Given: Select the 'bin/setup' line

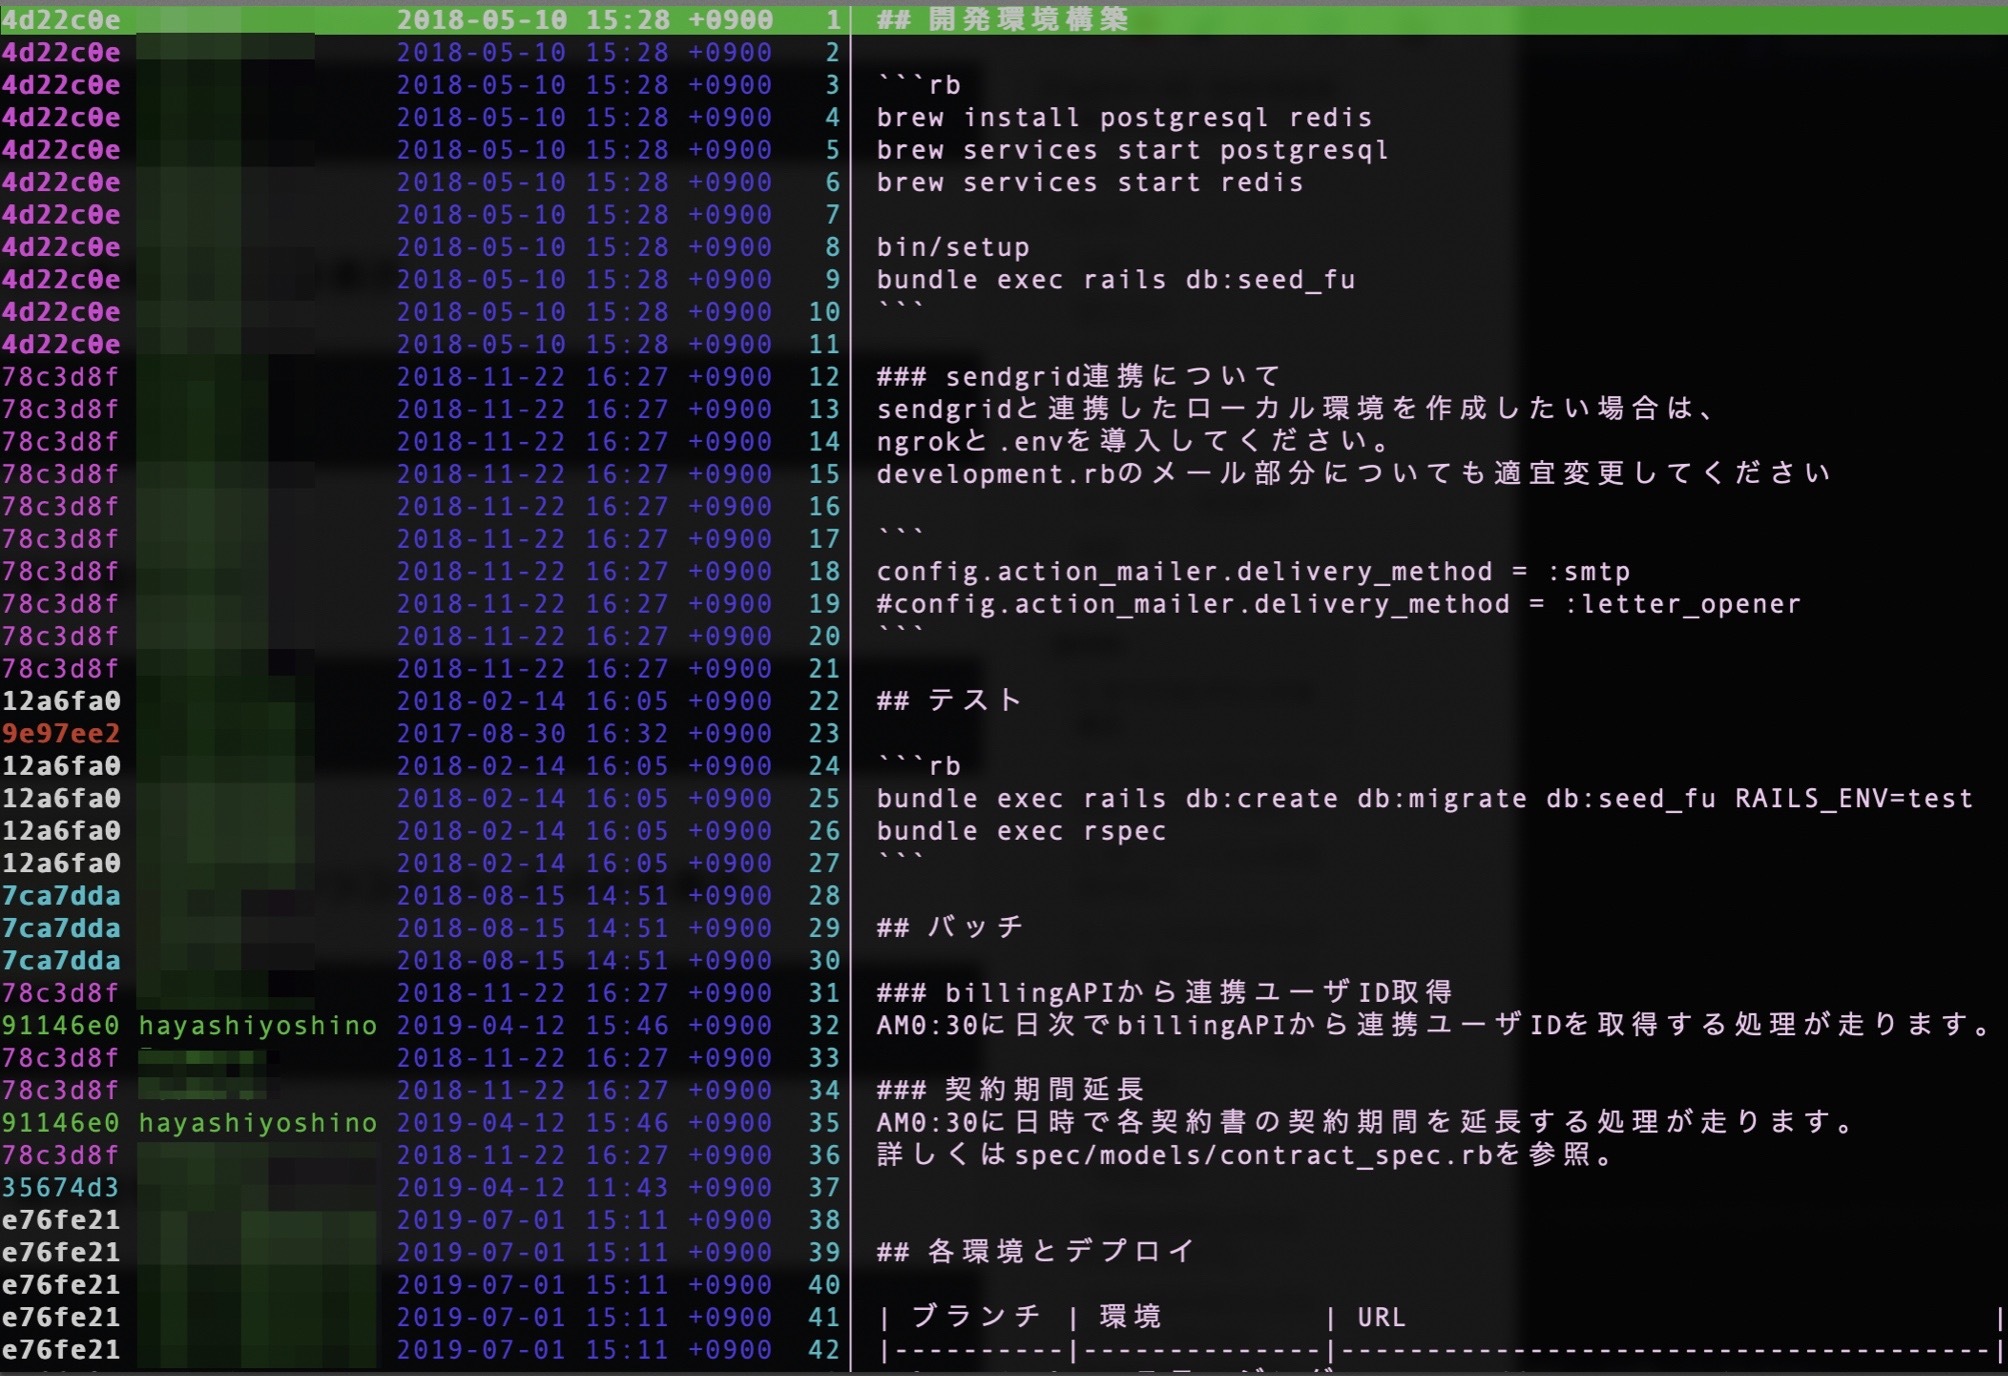Looking at the screenshot, I should pos(953,247).
